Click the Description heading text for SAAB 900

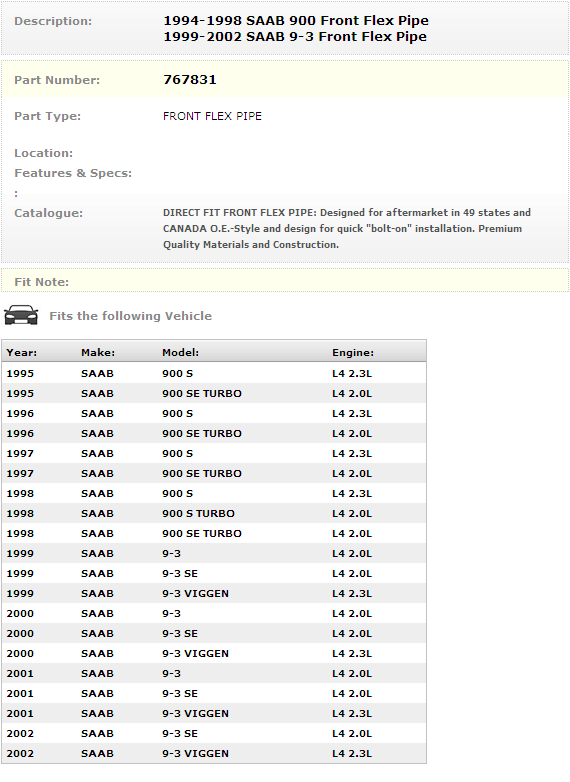296,20
